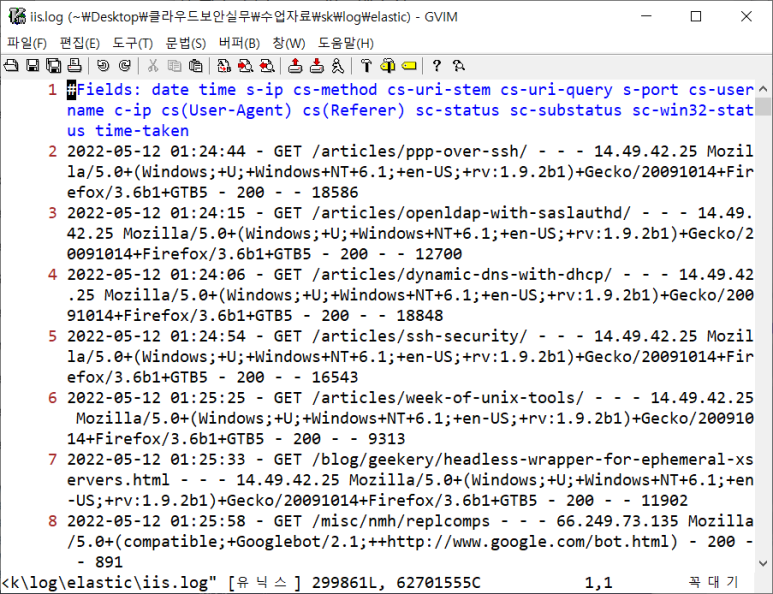Click the scrollbar down arrow
This screenshot has width=773, height=594.
763,563
